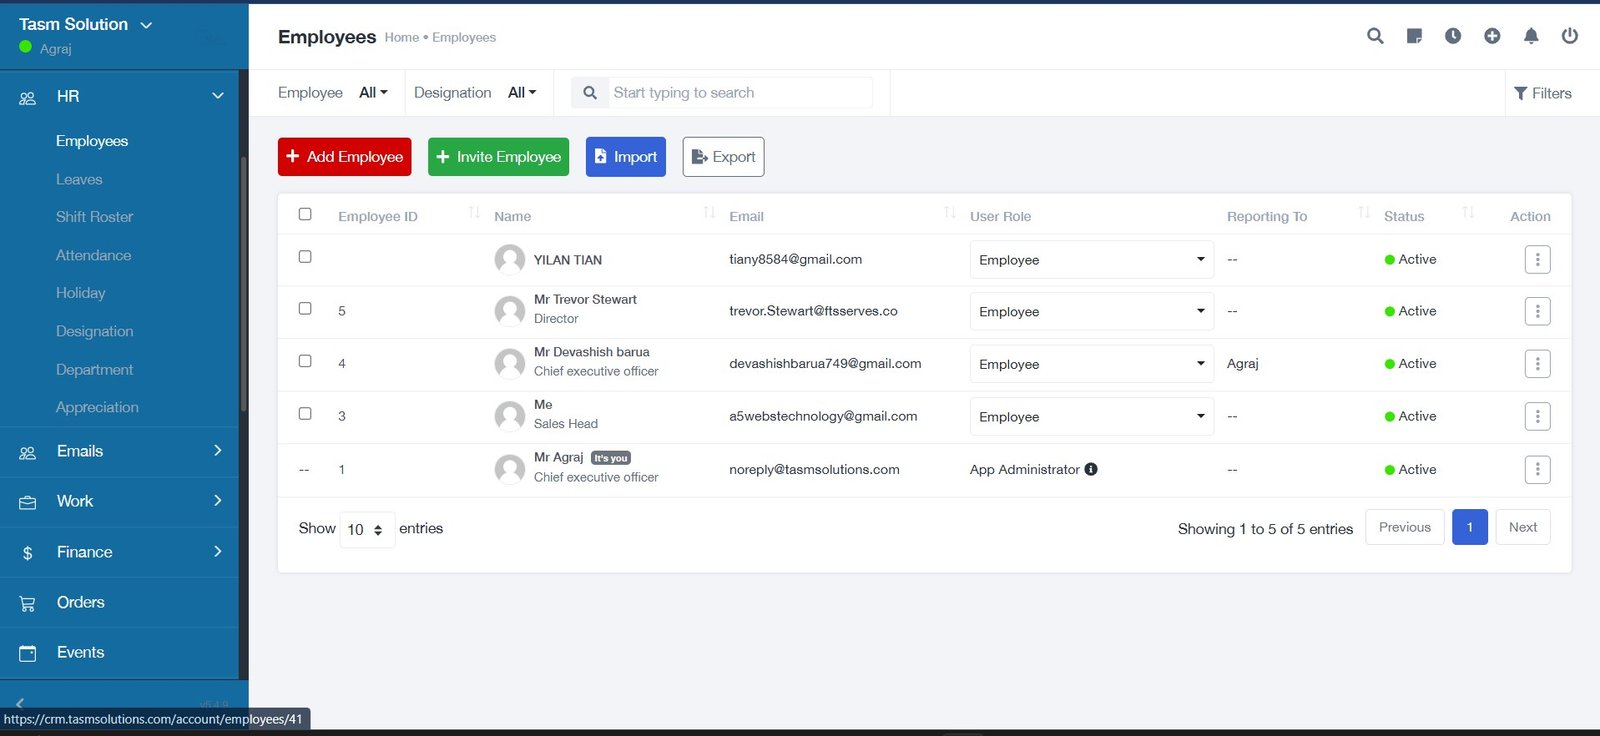This screenshot has width=1600, height=736.
Task: Change the Show entries count selector
Action: click(367, 530)
